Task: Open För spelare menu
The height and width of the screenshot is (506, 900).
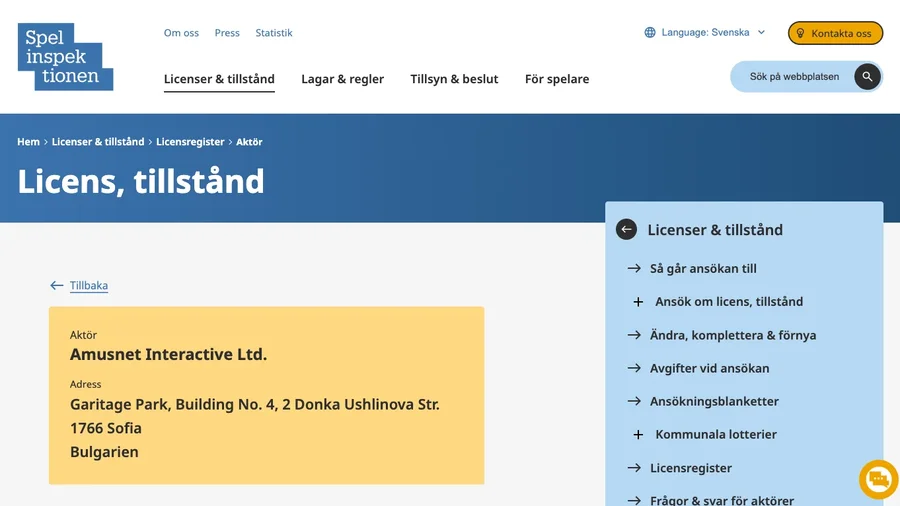Action: [x=557, y=79]
